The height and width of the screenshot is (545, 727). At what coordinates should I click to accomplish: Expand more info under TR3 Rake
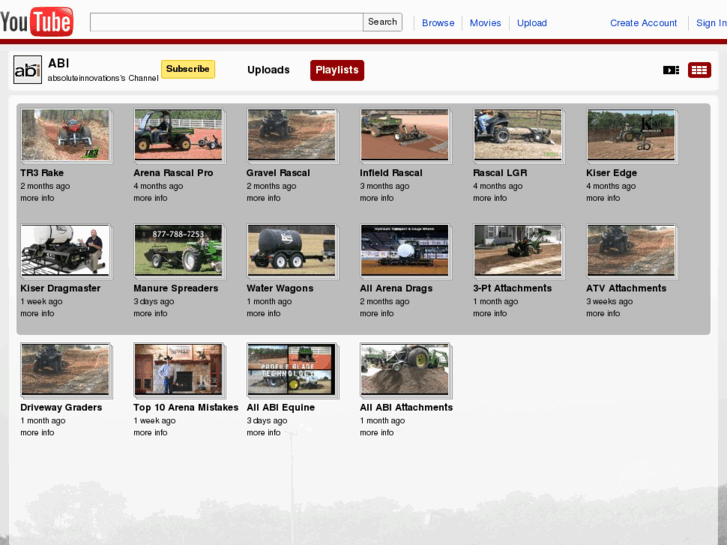point(37,198)
